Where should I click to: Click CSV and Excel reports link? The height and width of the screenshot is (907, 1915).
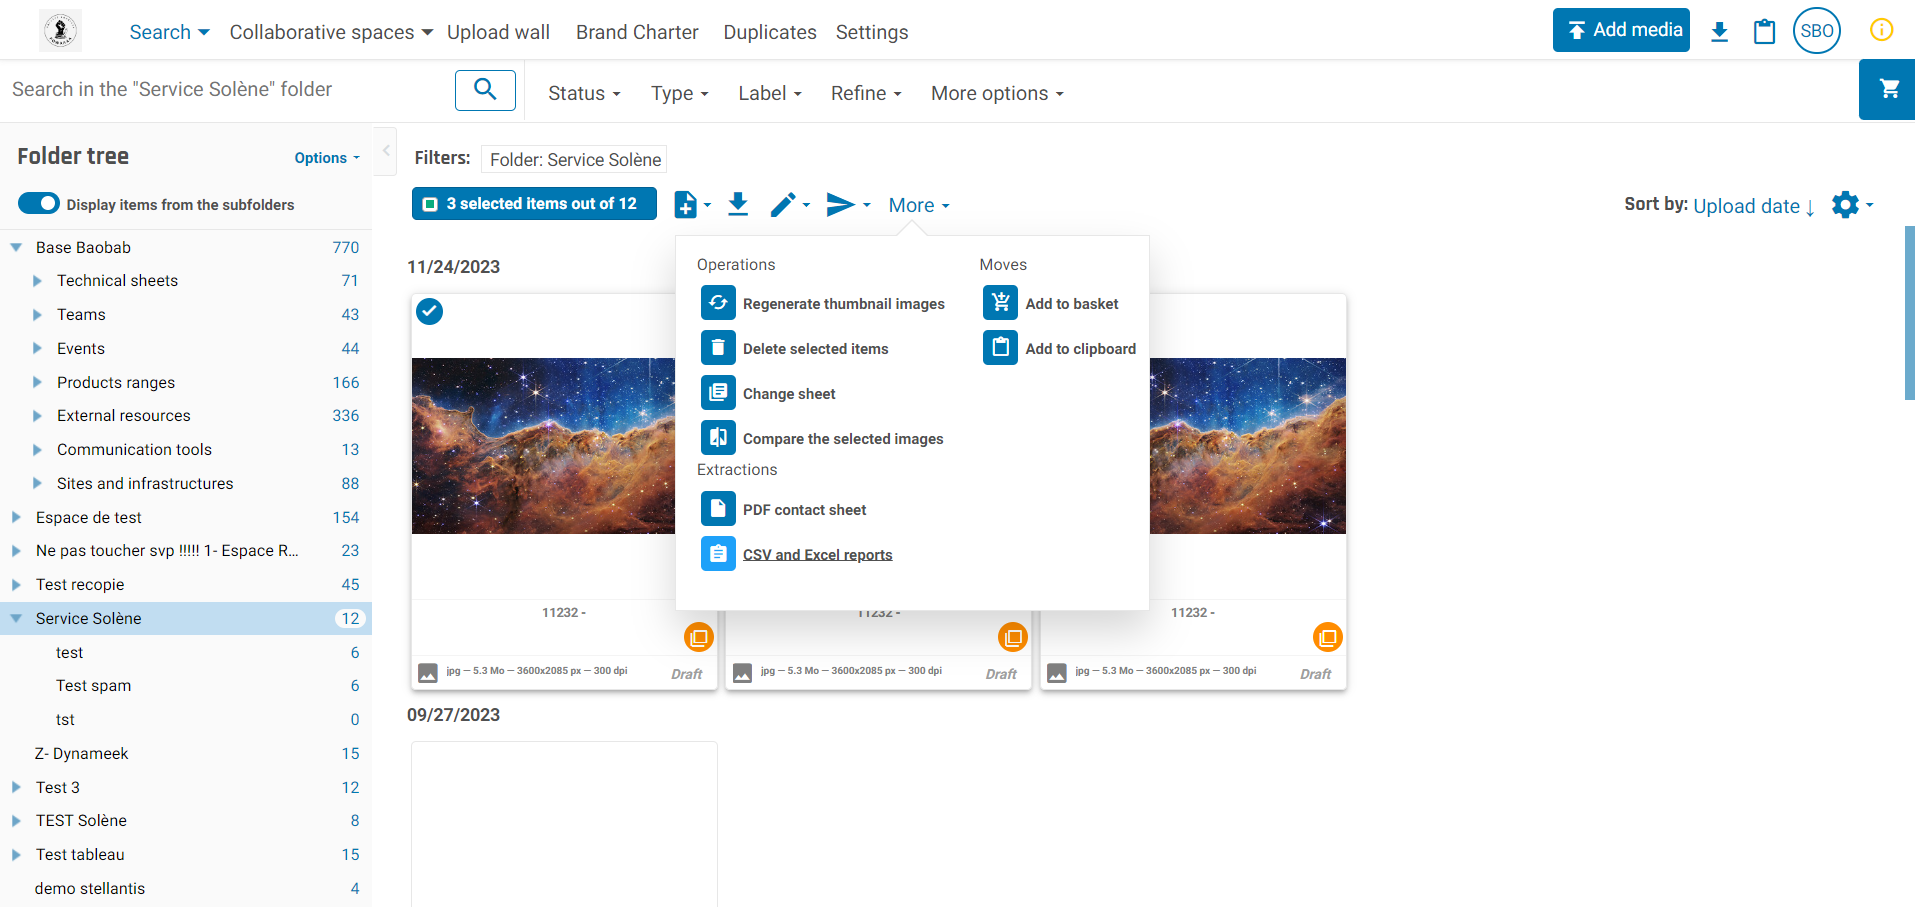coord(817,555)
